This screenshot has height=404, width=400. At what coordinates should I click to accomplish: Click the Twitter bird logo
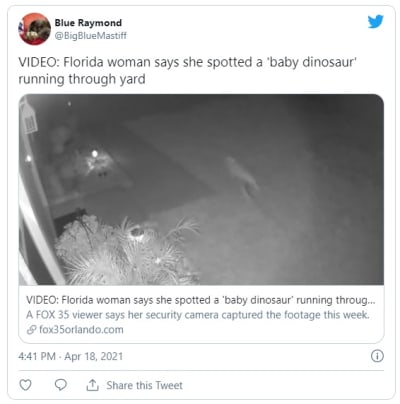click(375, 22)
